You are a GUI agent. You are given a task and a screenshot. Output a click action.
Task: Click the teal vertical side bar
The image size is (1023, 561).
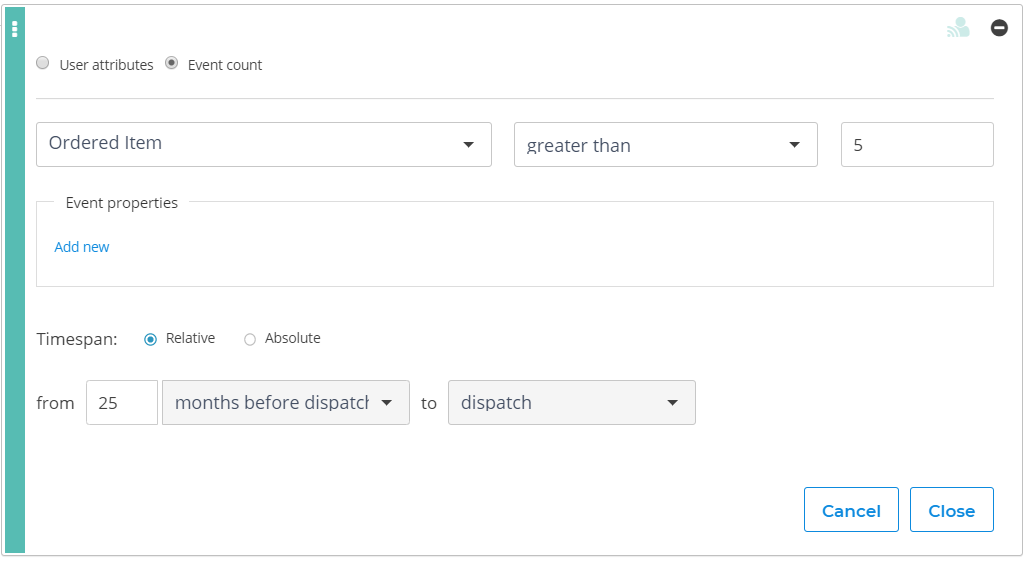pyautogui.click(x=15, y=280)
